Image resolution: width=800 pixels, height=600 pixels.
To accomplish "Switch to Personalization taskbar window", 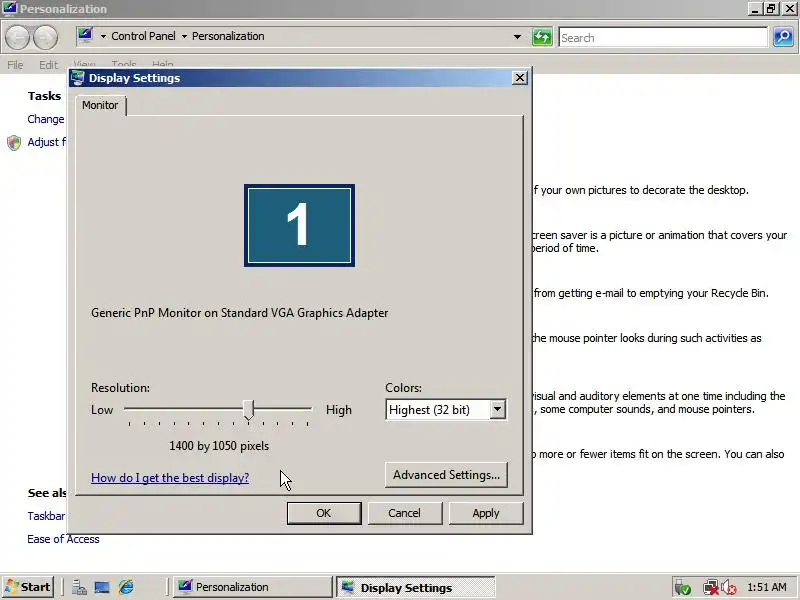I will coord(253,587).
